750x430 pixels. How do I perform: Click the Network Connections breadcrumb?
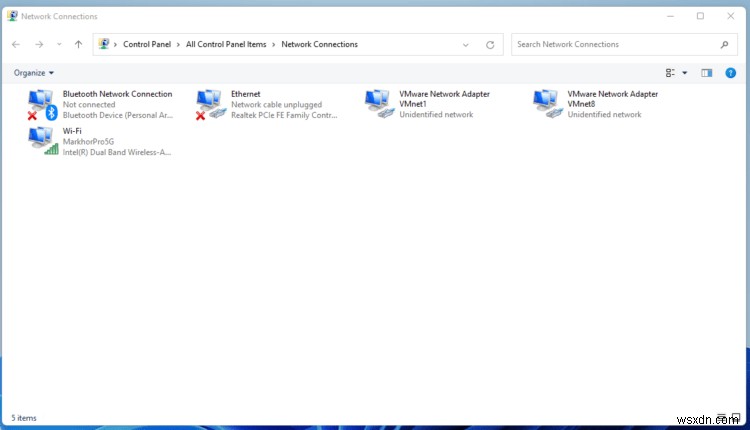[x=319, y=45]
